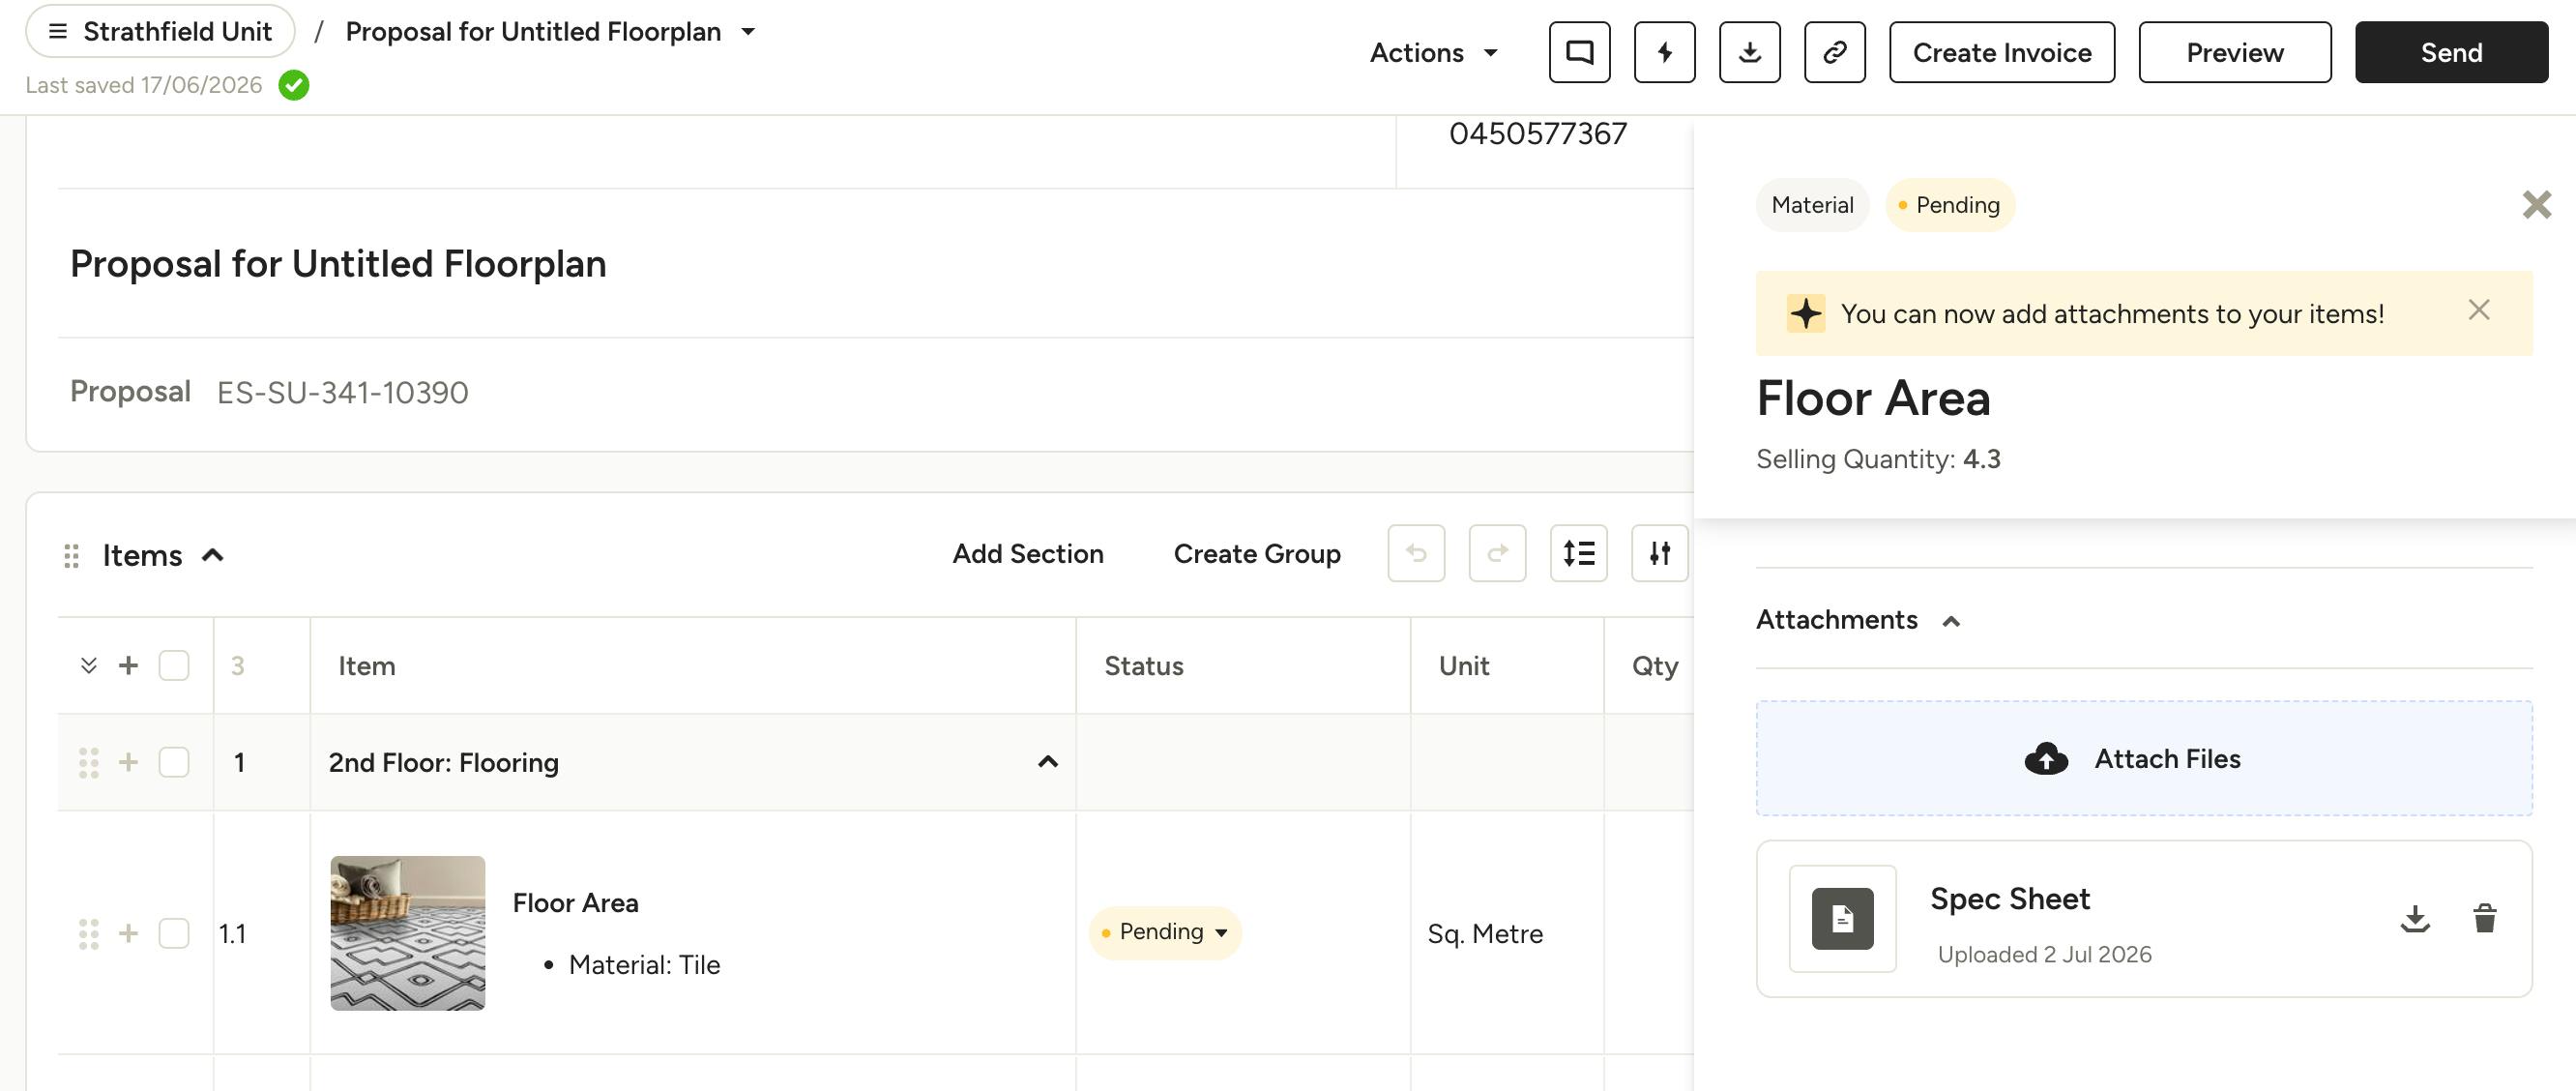Image resolution: width=2576 pixels, height=1091 pixels.
Task: Collapse the 2nd Floor: Flooring section
Action: [1047, 762]
